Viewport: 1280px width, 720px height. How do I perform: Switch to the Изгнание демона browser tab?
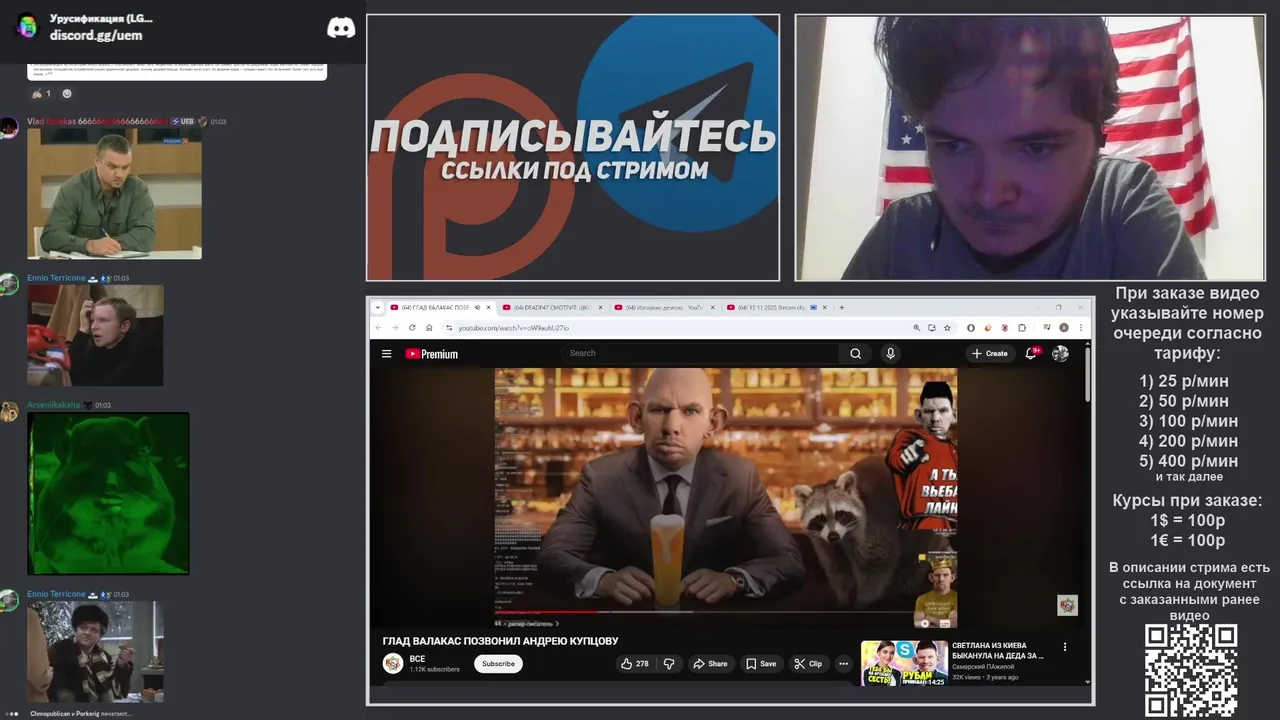tap(664, 307)
